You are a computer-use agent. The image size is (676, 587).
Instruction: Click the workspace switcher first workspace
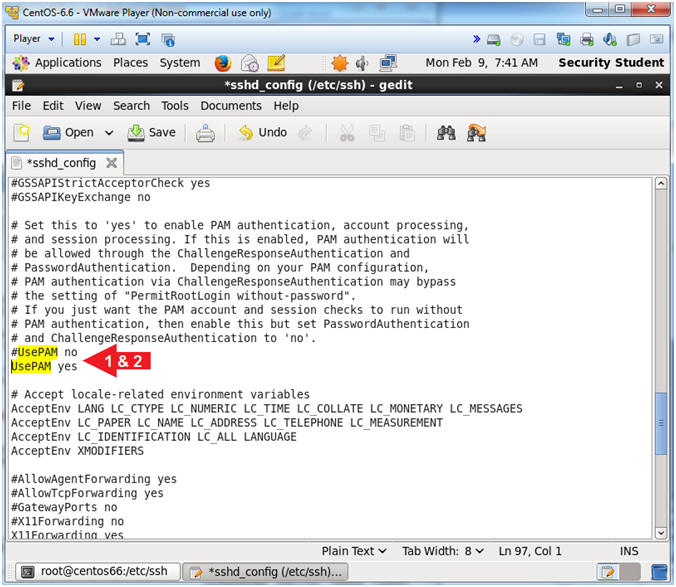pos(608,572)
